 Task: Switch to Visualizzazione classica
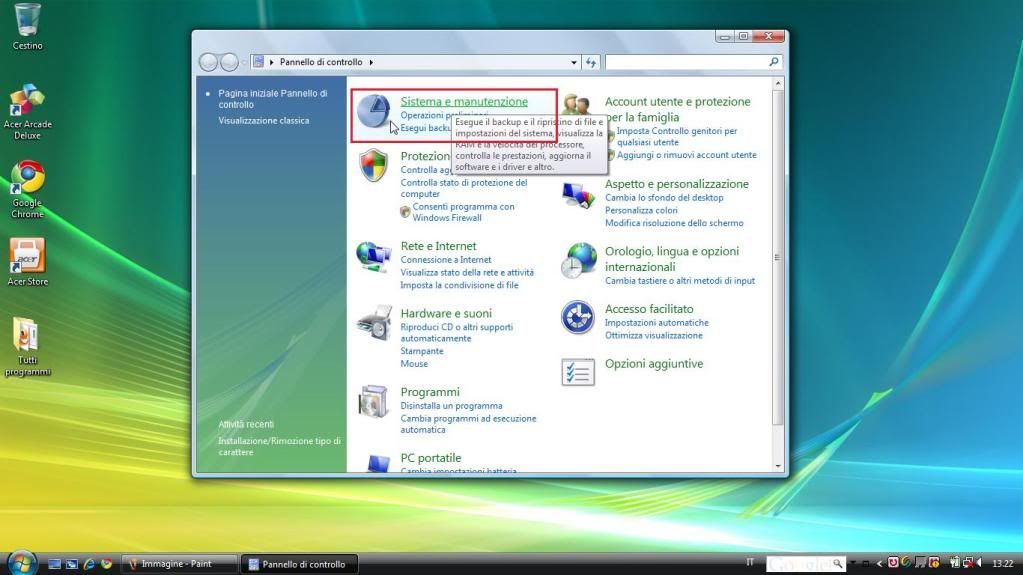[264, 121]
